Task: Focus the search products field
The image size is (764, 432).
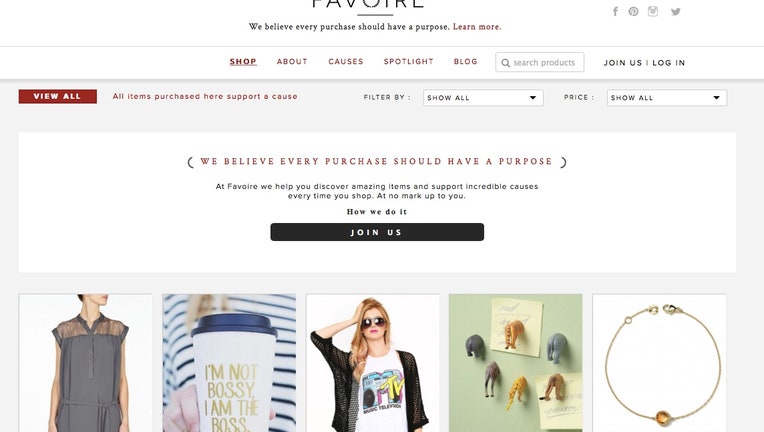Action: pyautogui.click(x=540, y=62)
